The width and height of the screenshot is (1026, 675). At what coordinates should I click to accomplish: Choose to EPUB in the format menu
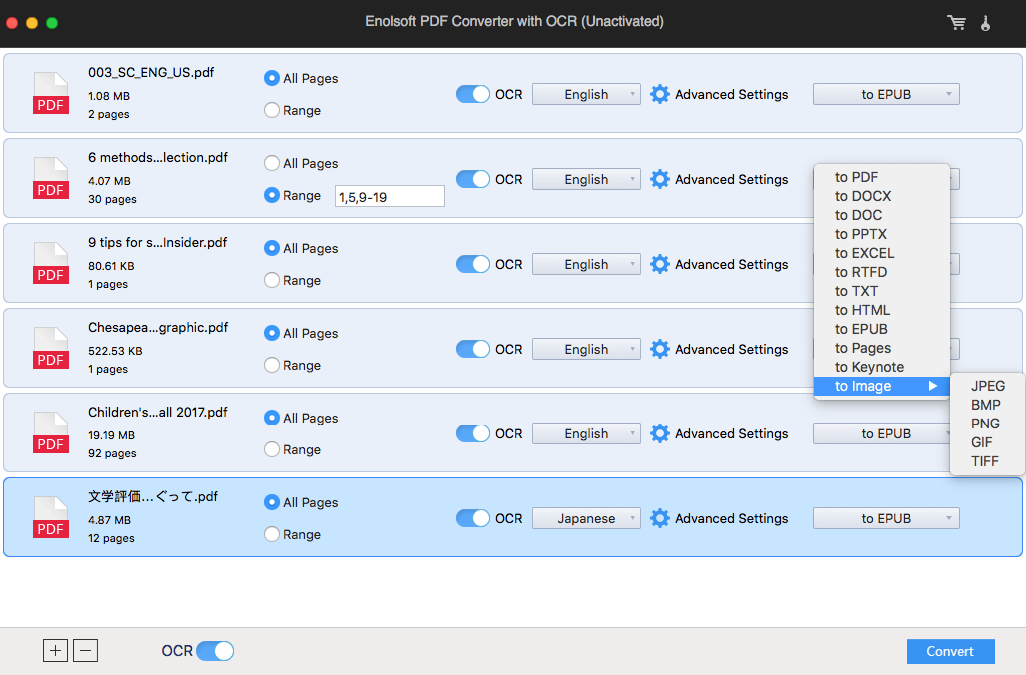[881, 329]
